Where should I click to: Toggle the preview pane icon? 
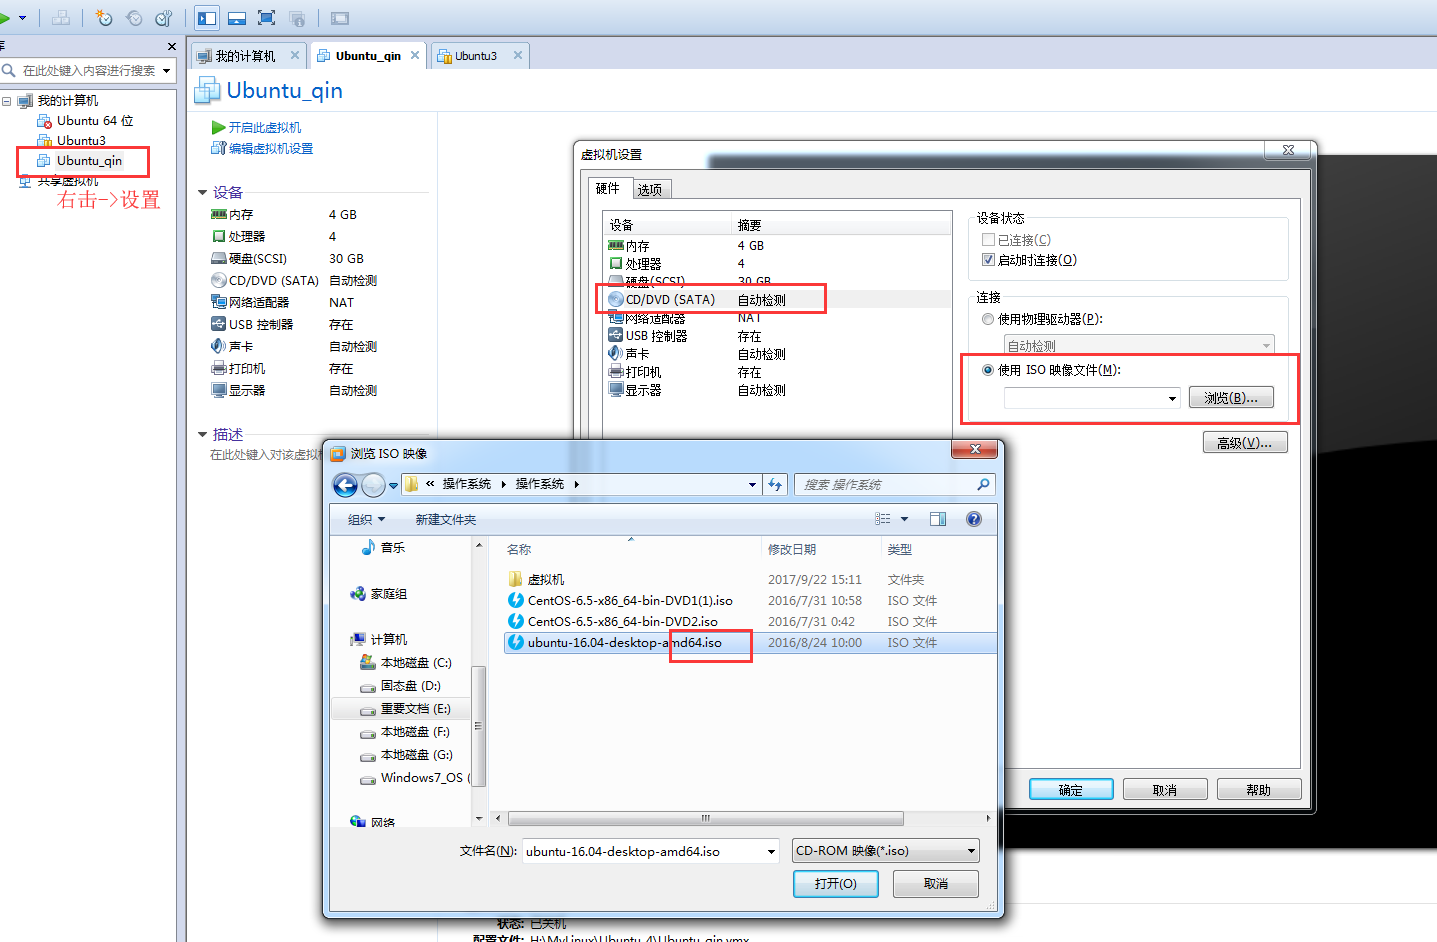[x=938, y=519]
